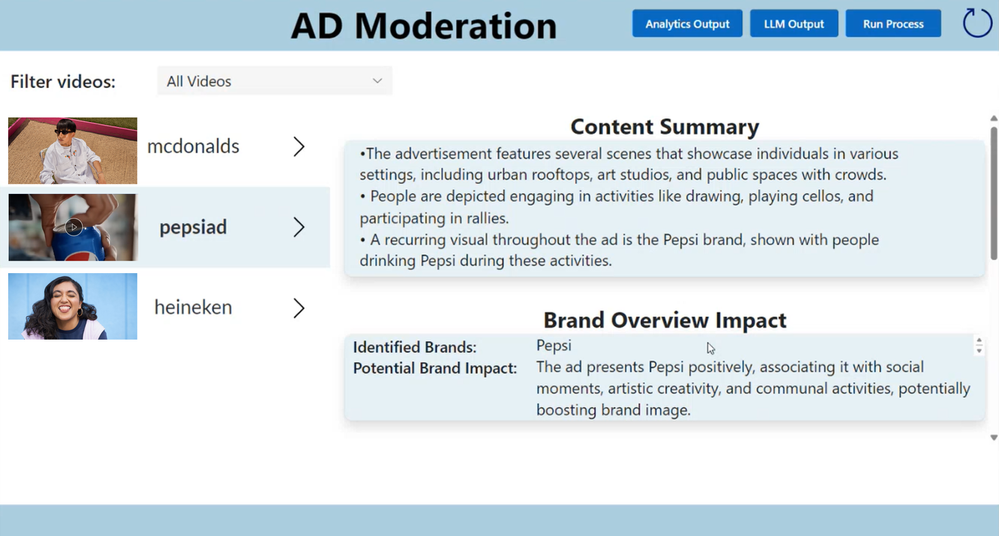This screenshot has width=999, height=536.
Task: Click the identified brand value Pepsi
Action: tap(554, 345)
